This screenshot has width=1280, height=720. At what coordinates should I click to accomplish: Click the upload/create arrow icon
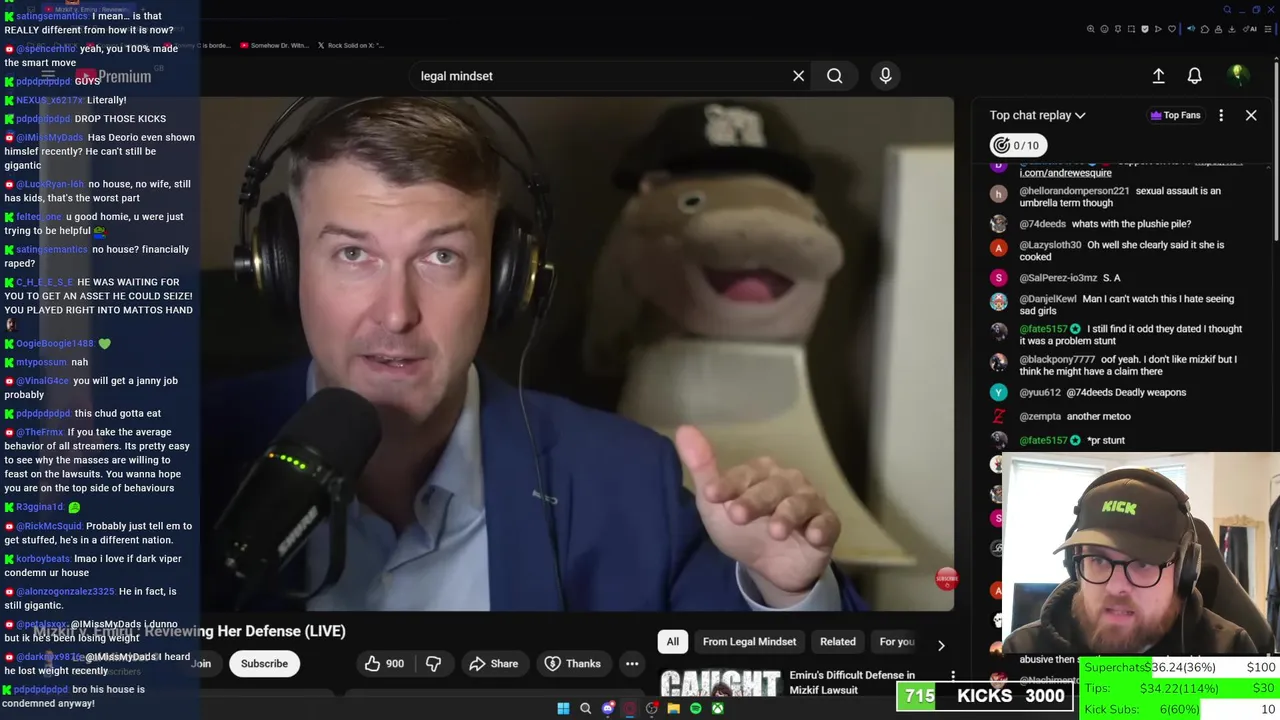1158,76
